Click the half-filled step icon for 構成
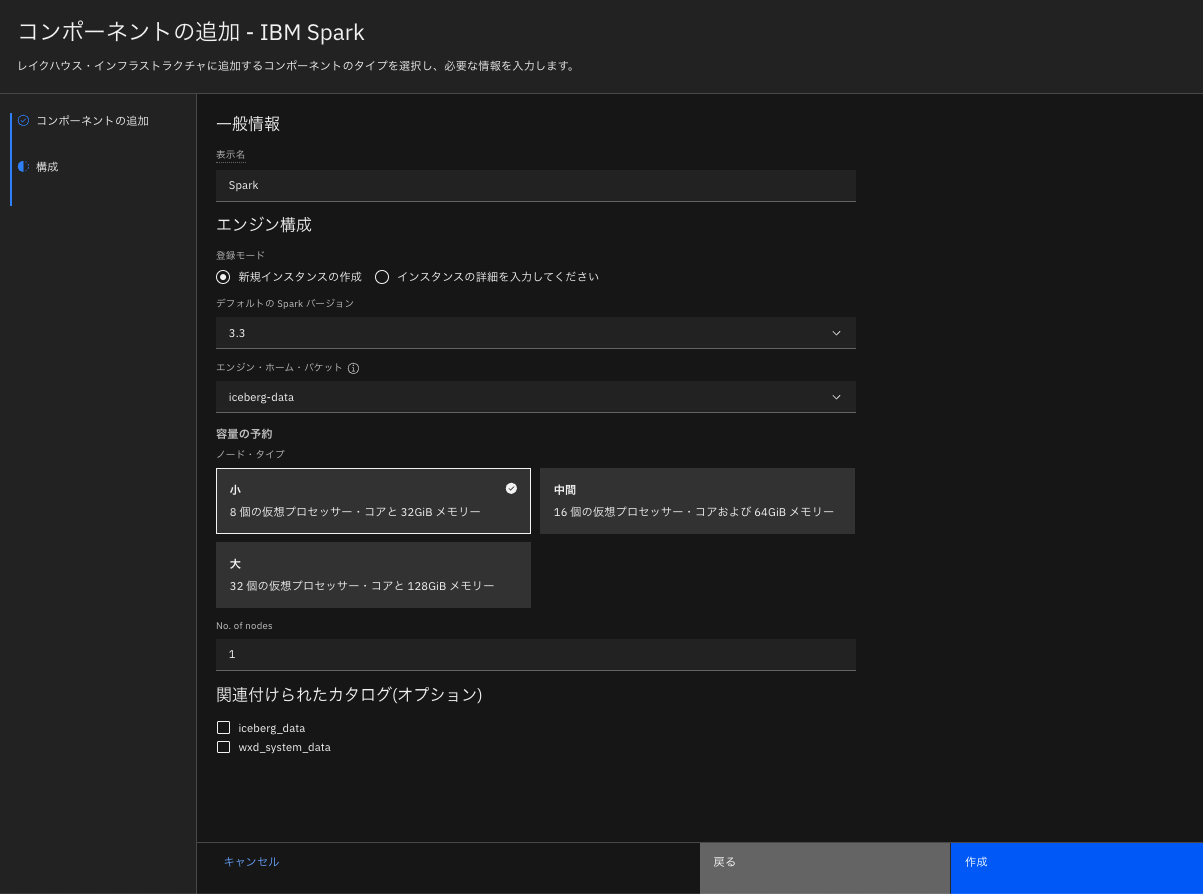 pos(24,166)
